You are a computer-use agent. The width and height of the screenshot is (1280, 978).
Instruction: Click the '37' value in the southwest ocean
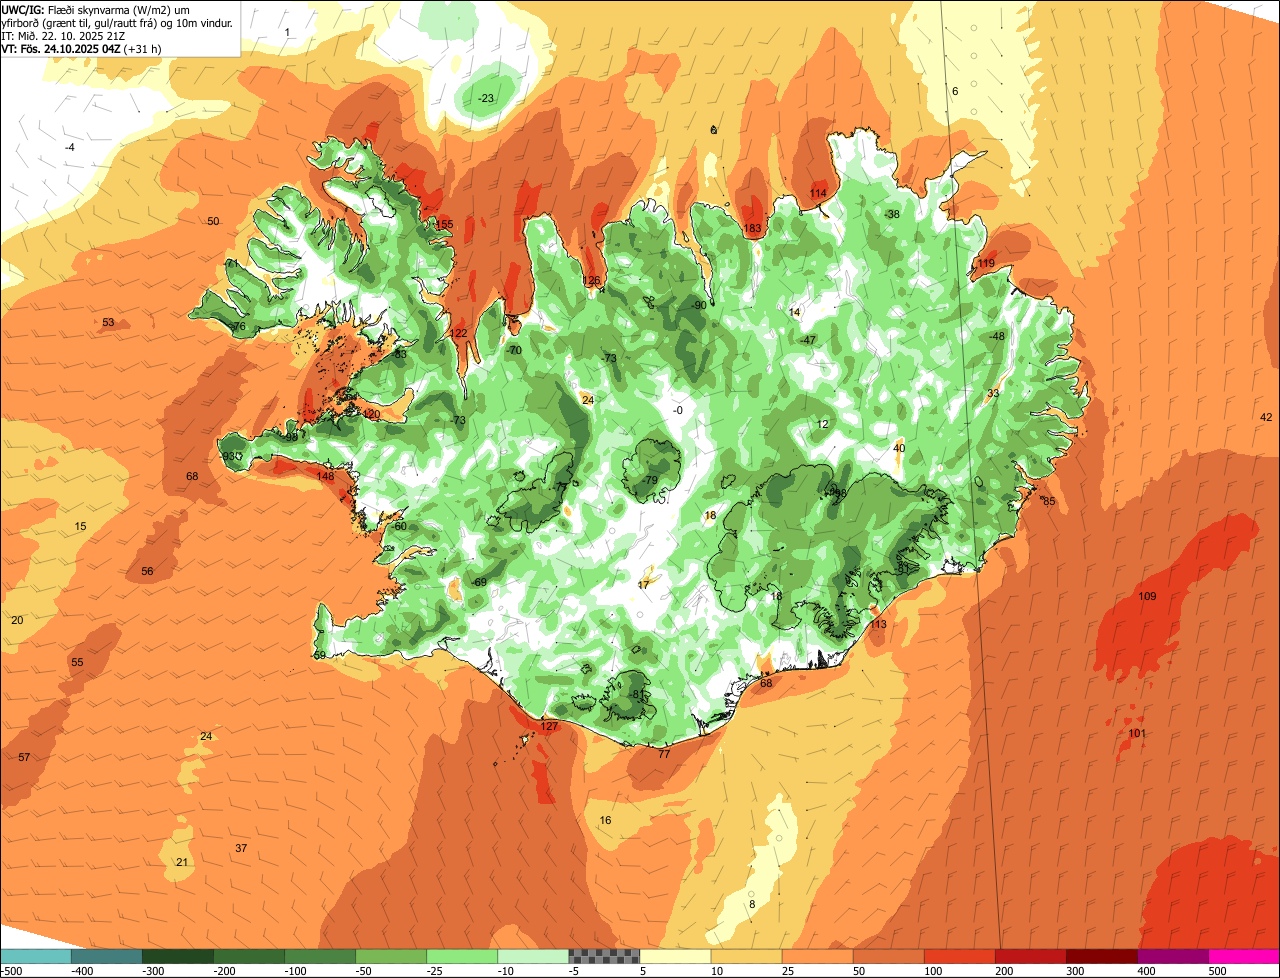[241, 848]
